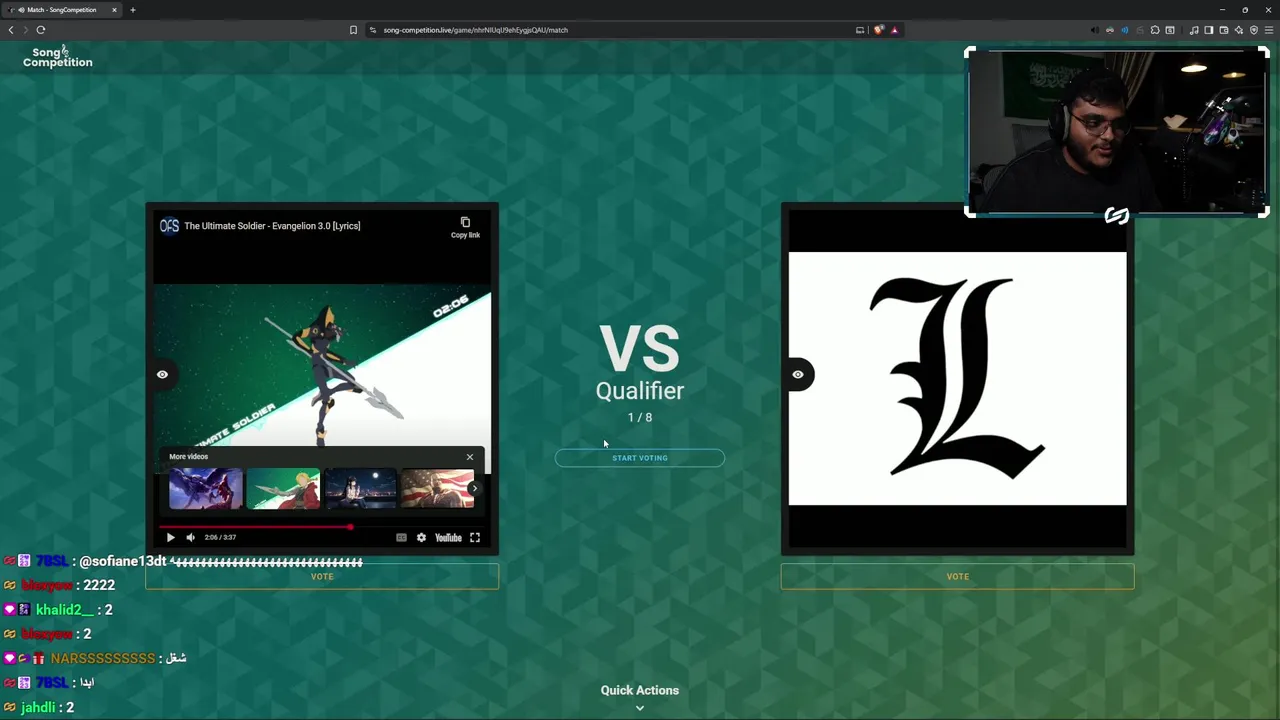Mute the YouTube player volume
This screenshot has height=720, width=1280.
tap(190, 537)
